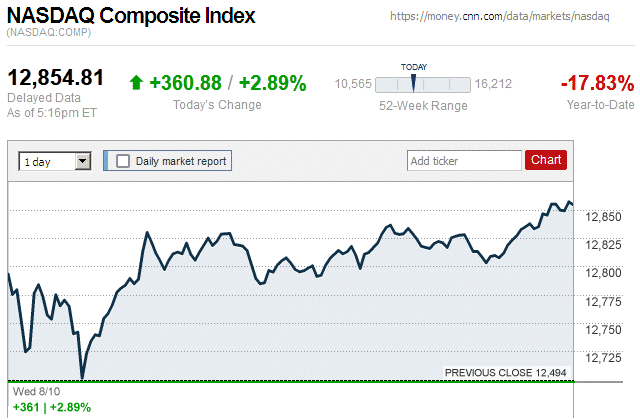The width and height of the screenshot is (640, 420).
Task: Click the 12,854.81 index price
Action: [x=56, y=79]
